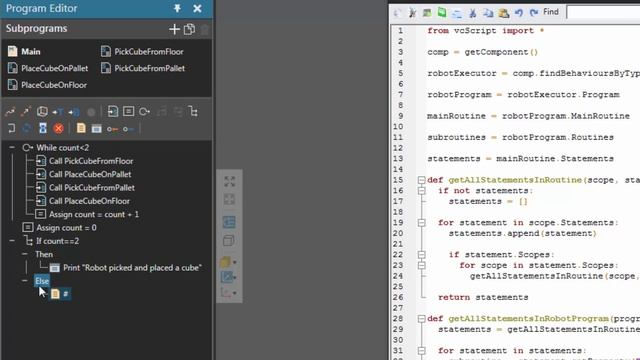Viewport: 640px width, 360px height.
Task: Undo the last edit in script editor
Action: [x=519, y=13]
